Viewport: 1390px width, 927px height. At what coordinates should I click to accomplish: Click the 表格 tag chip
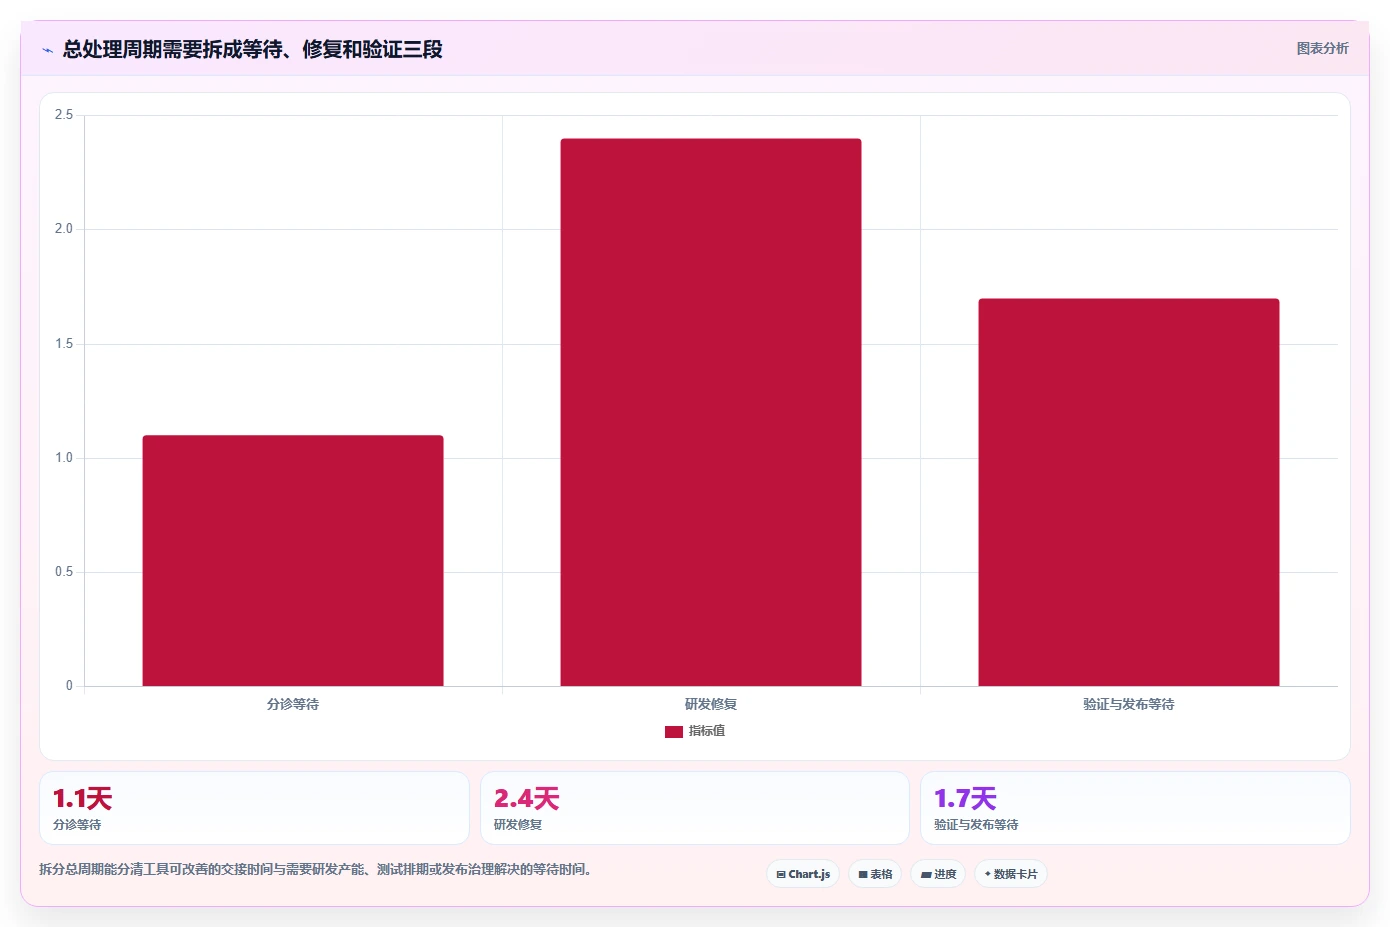875,874
